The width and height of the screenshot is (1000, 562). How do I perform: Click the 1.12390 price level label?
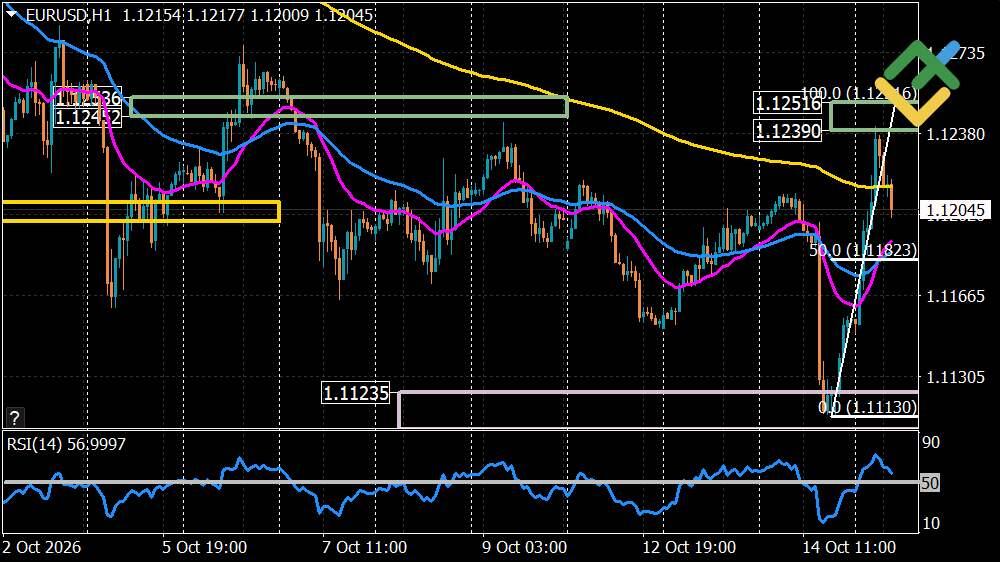(788, 131)
